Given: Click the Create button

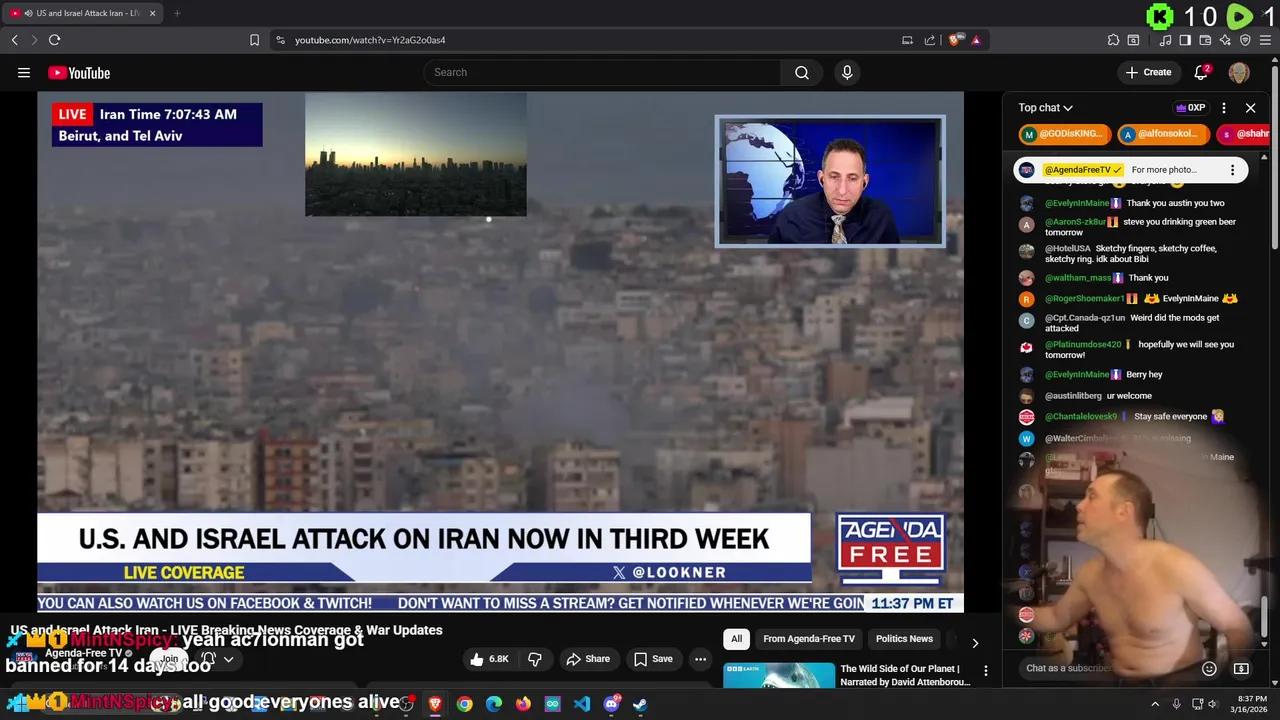Looking at the screenshot, I should [1149, 72].
